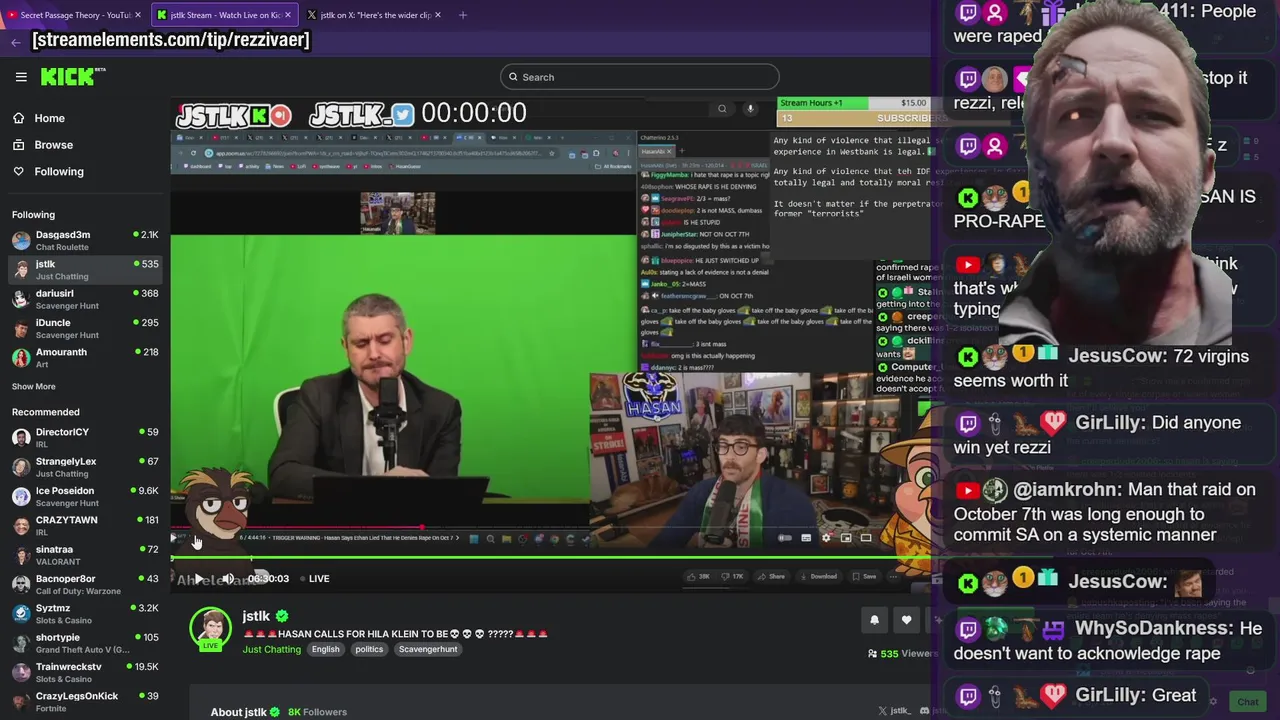Viewport: 1280px width, 720px height.
Task: Open dariusirl Scavenger Hunt channel
Action: (x=85, y=299)
